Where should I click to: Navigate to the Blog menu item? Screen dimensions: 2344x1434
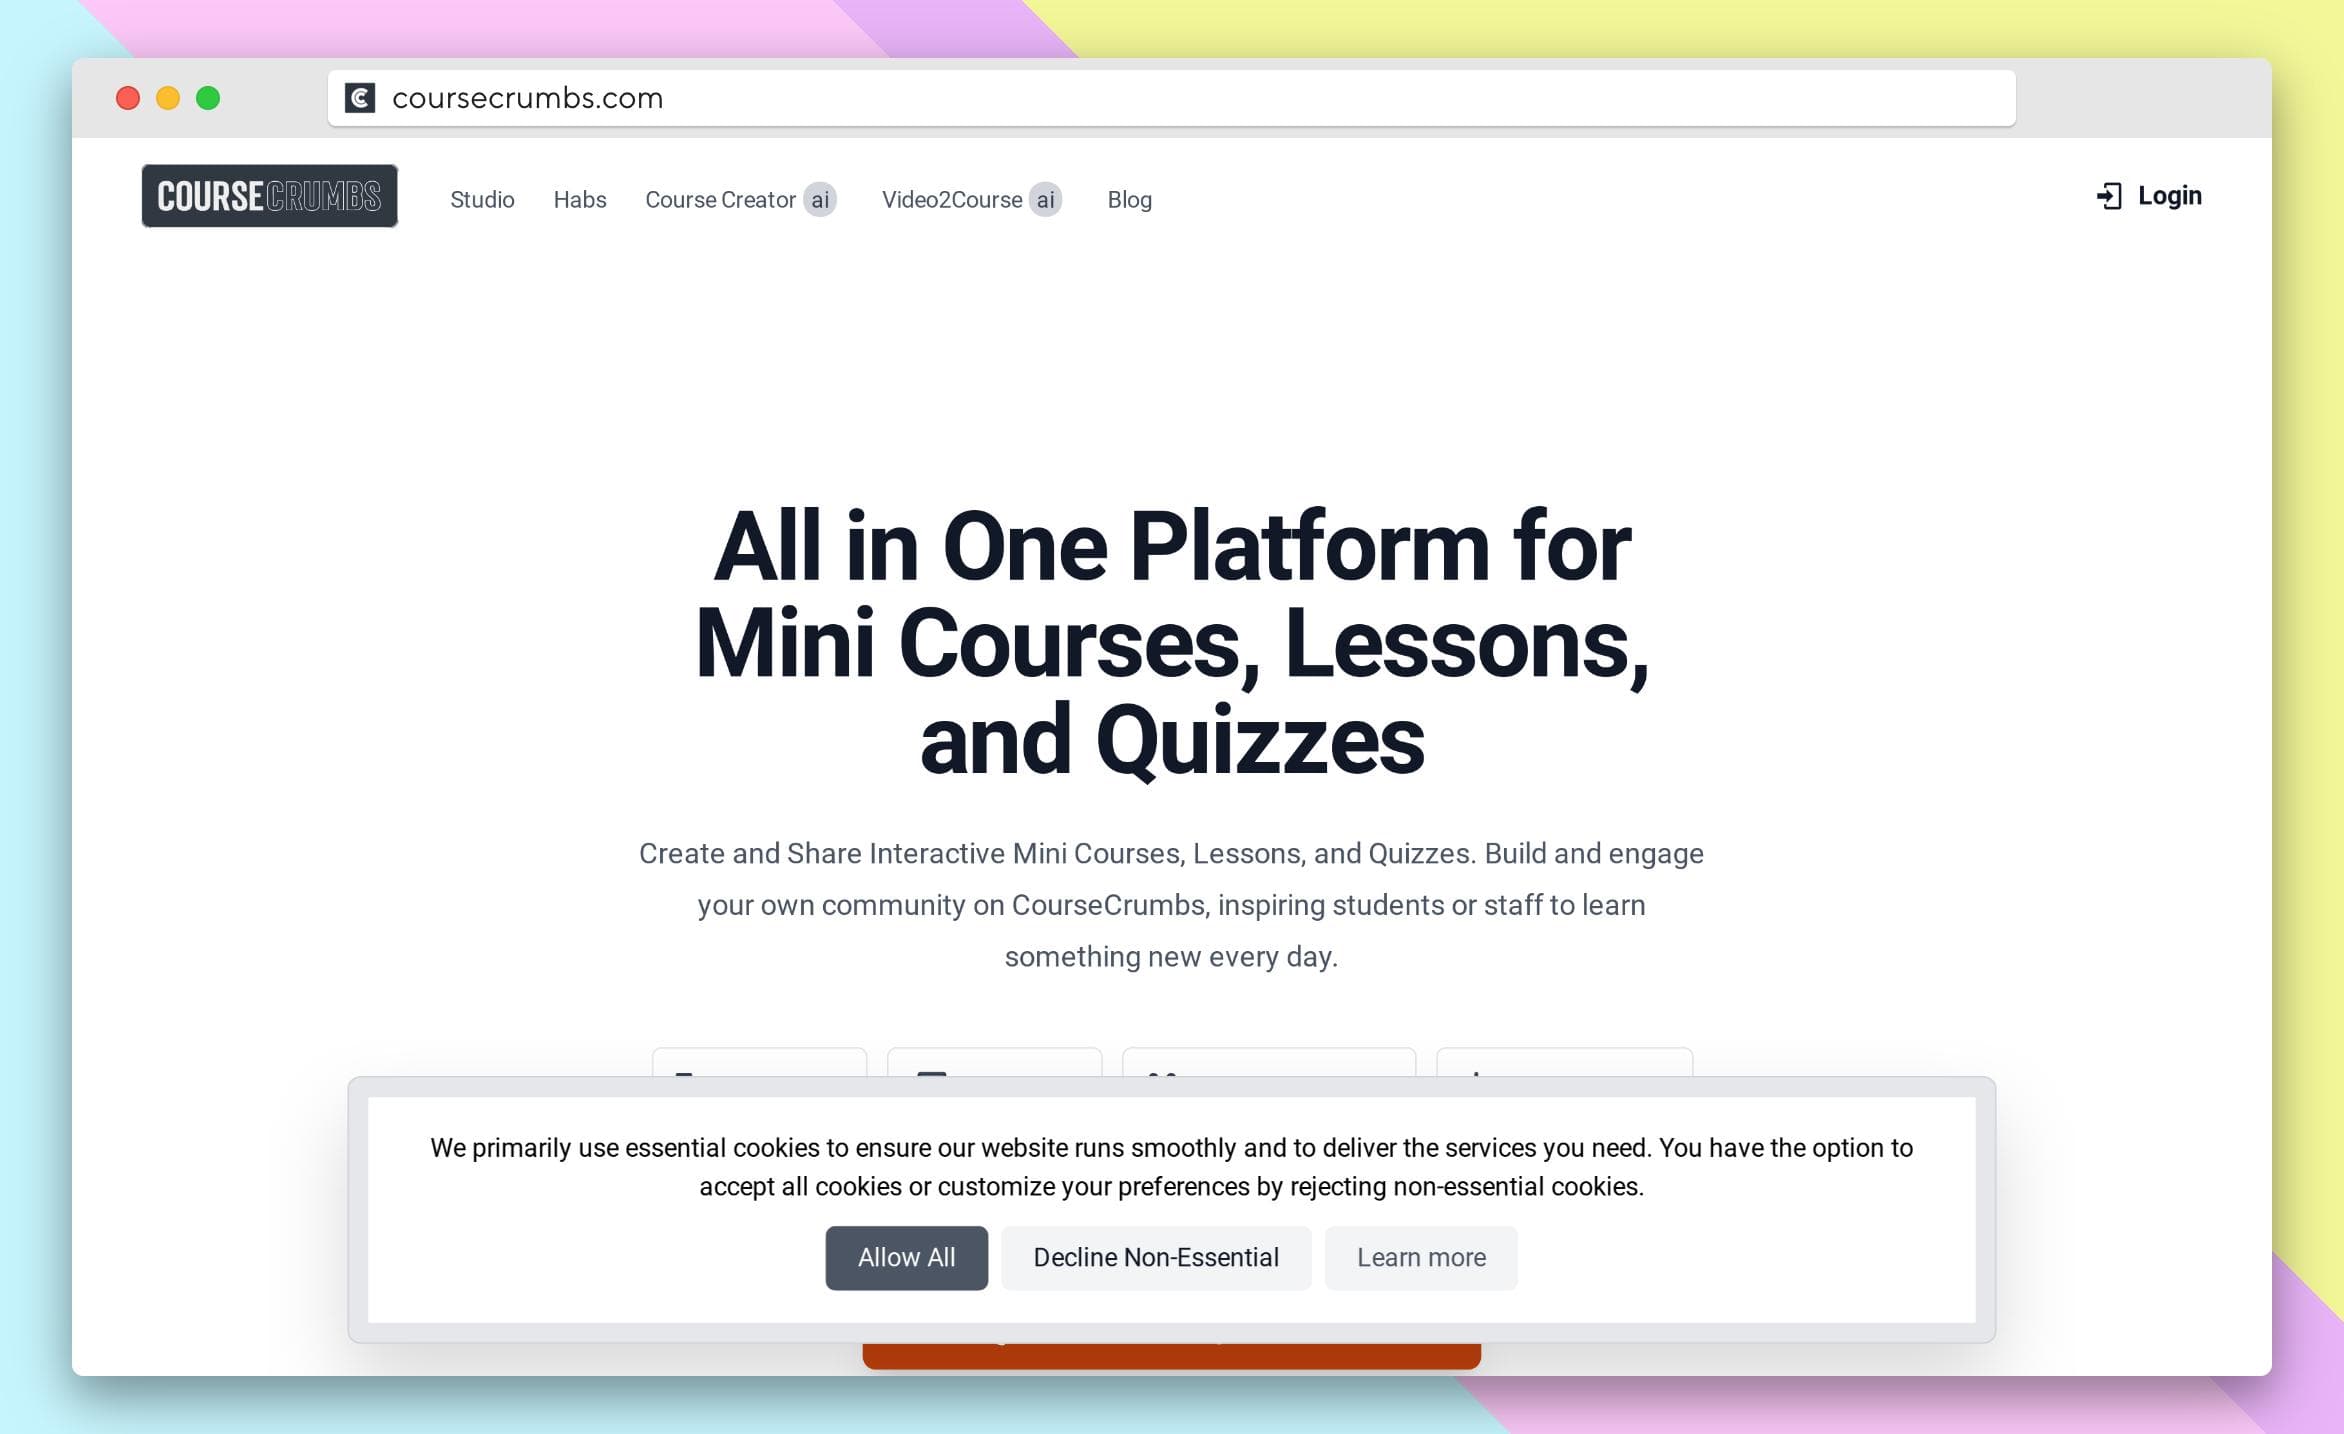[1128, 198]
